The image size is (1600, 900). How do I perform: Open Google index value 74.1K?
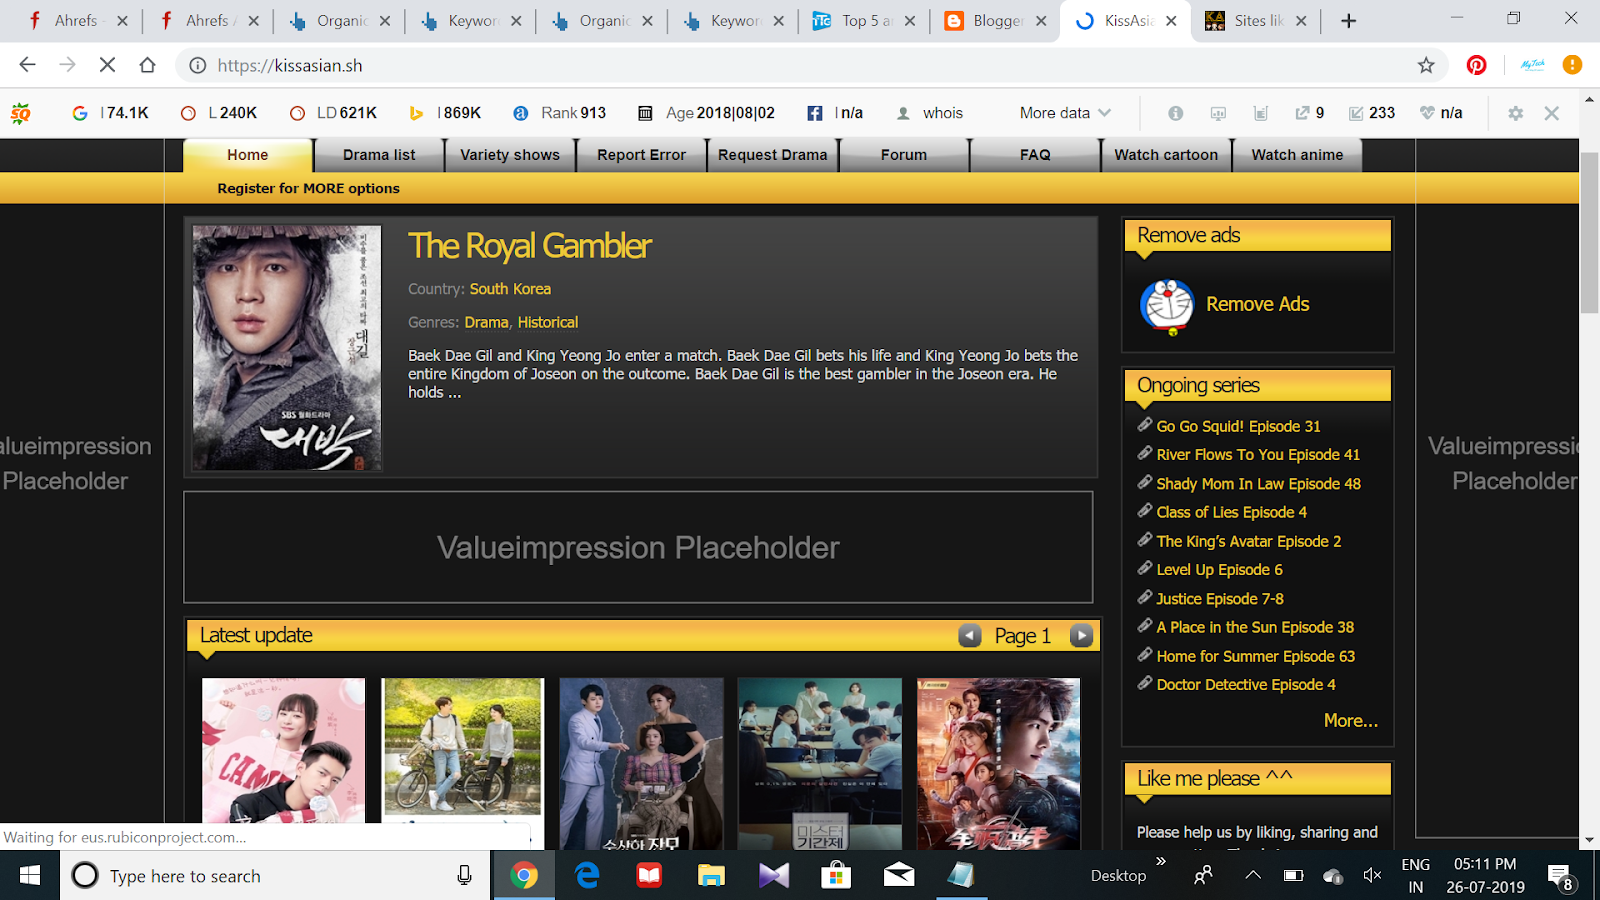pyautogui.click(x=111, y=113)
